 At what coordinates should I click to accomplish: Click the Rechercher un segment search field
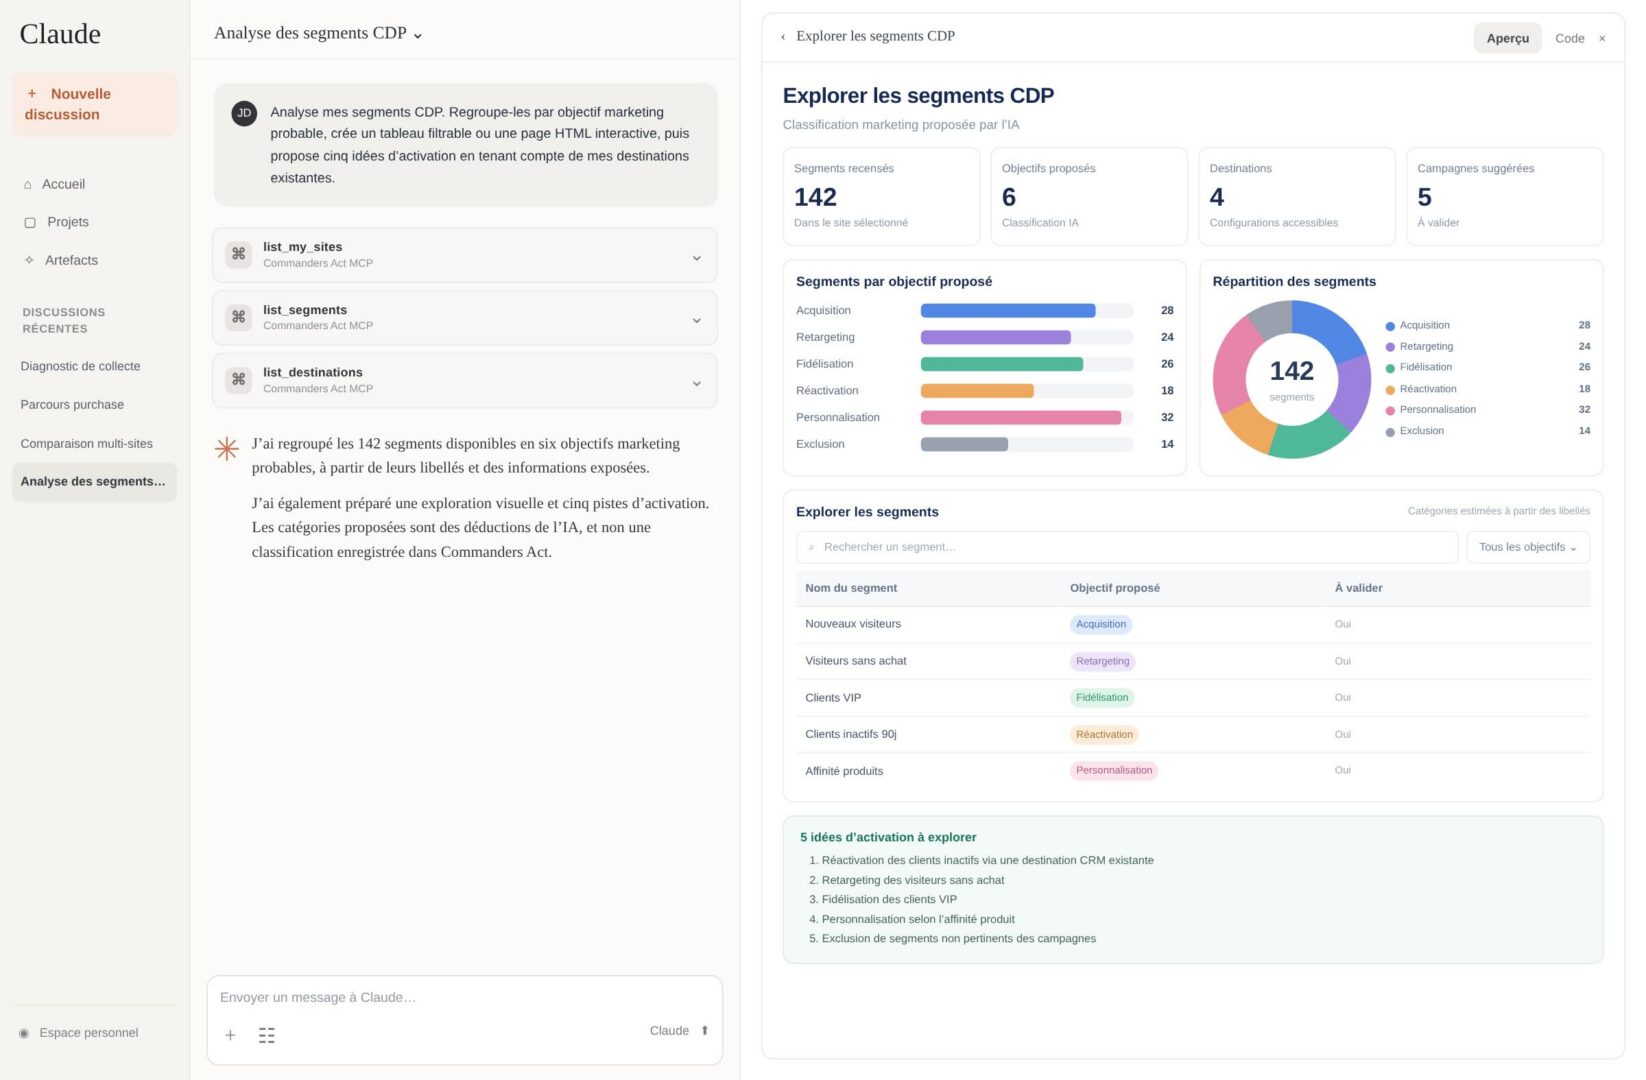1127,548
